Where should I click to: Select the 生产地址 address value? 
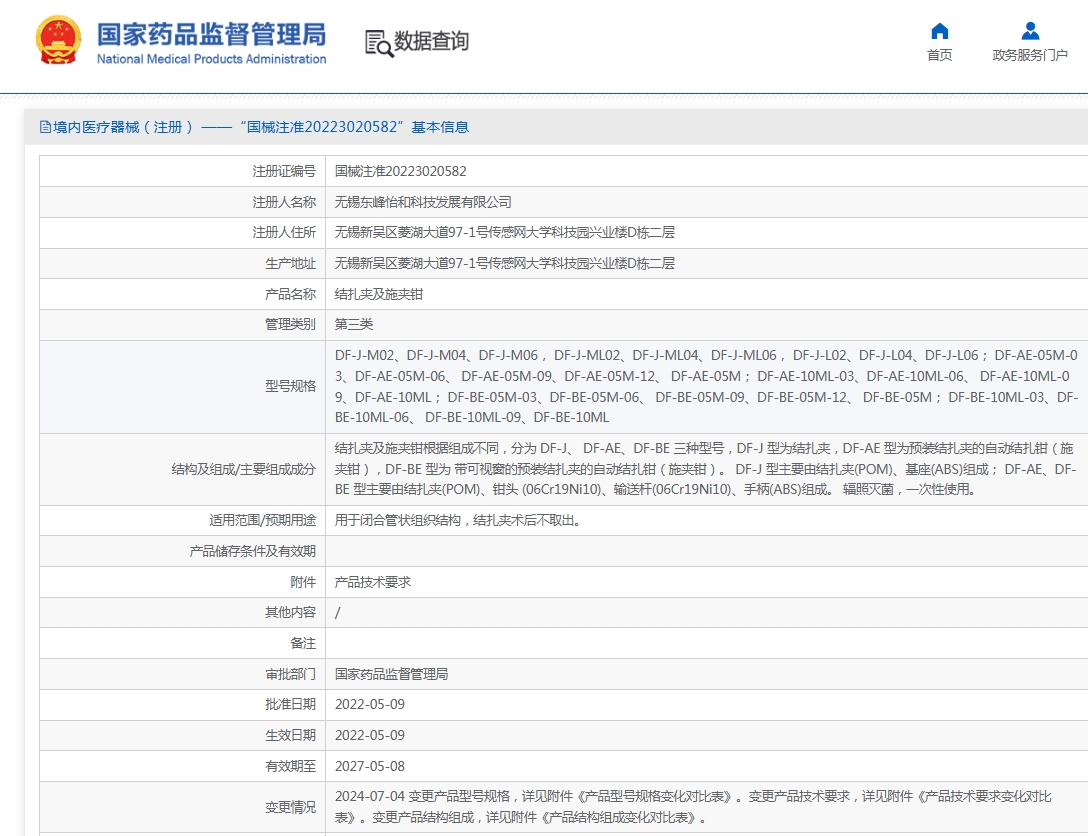(x=504, y=263)
